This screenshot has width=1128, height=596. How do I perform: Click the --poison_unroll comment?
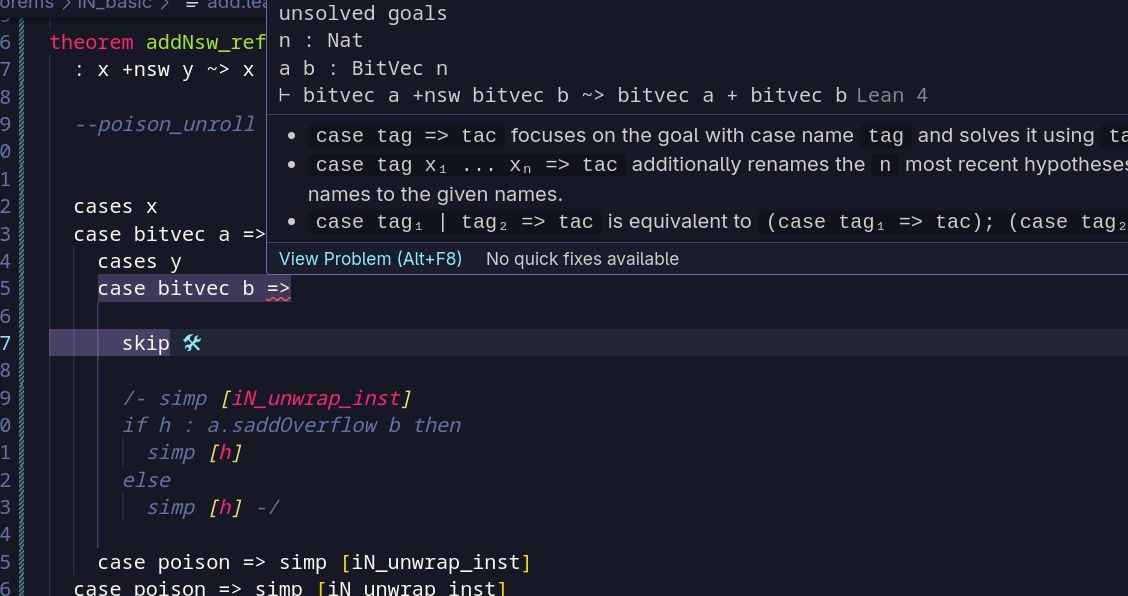point(165,125)
